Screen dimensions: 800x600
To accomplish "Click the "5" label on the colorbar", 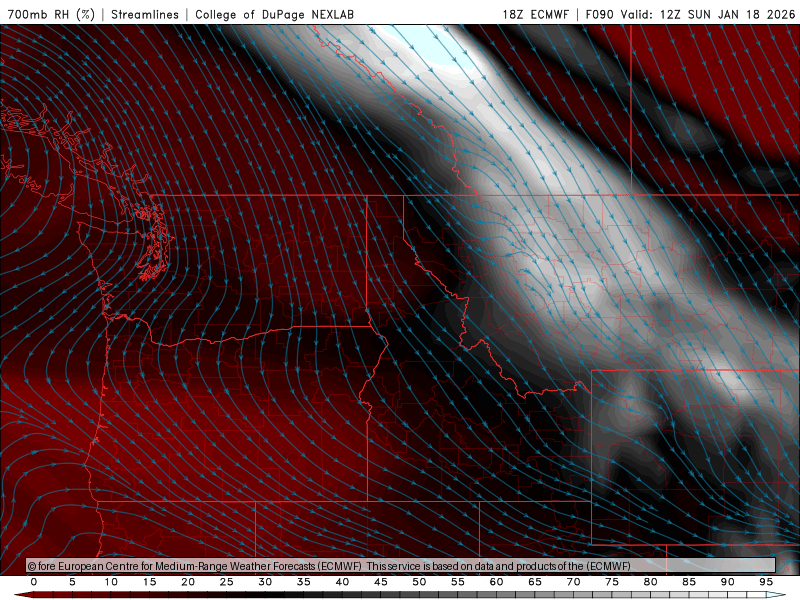I will point(72,582).
